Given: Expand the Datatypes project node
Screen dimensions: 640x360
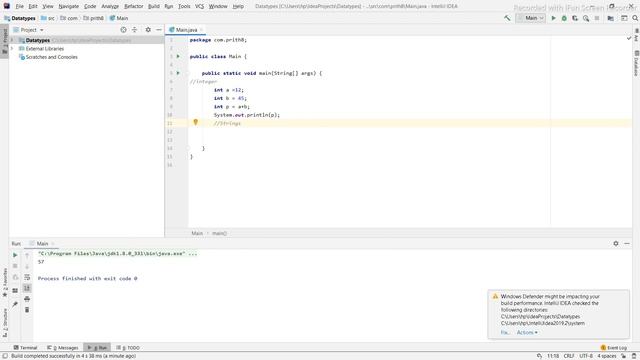Looking at the screenshot, I should tap(12, 40).
